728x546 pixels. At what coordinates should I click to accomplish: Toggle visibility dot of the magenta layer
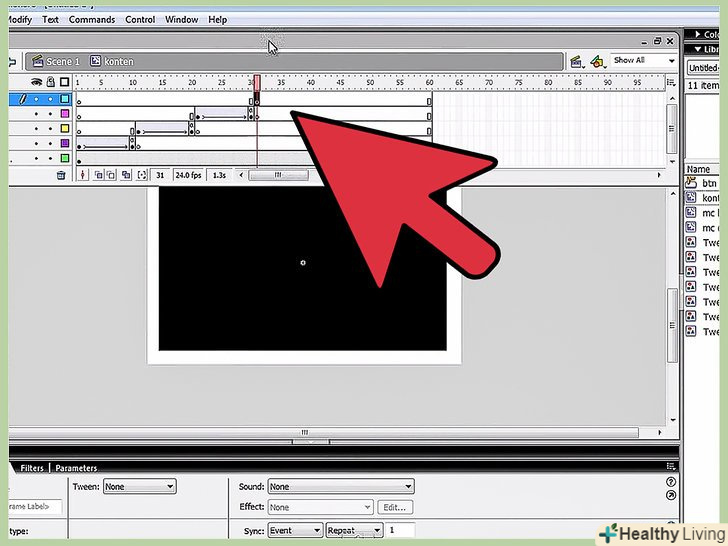tap(36, 114)
